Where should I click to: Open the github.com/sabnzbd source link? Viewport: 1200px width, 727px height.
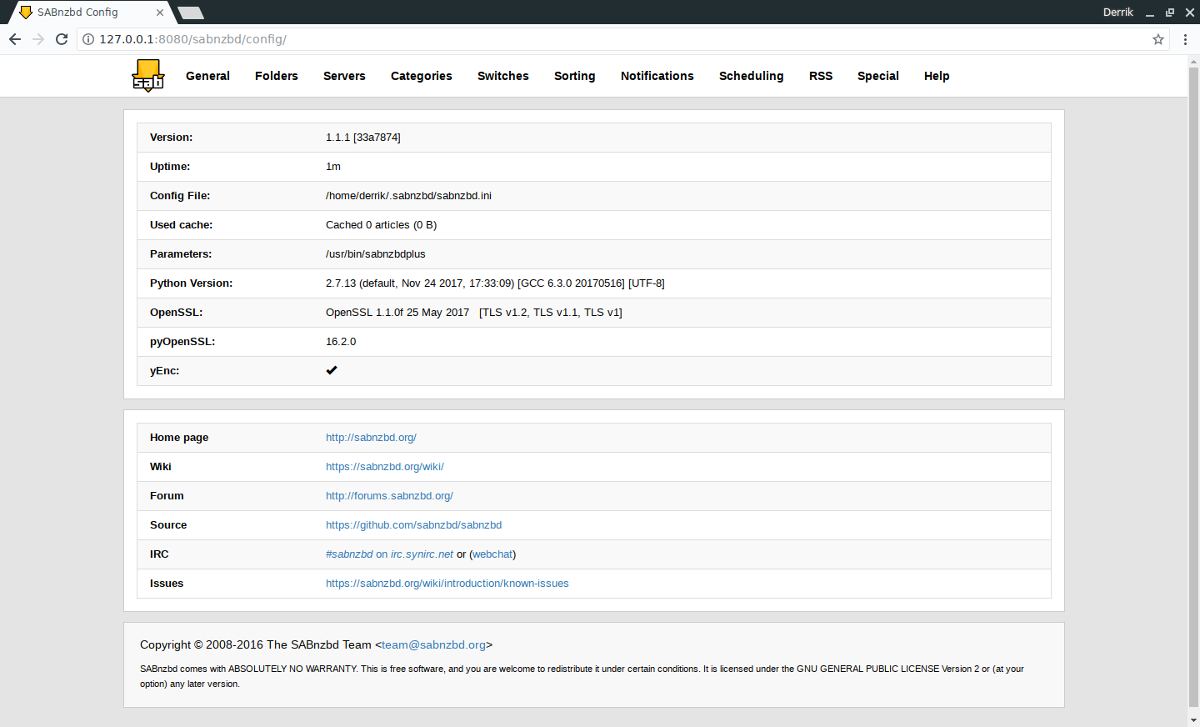click(x=414, y=525)
